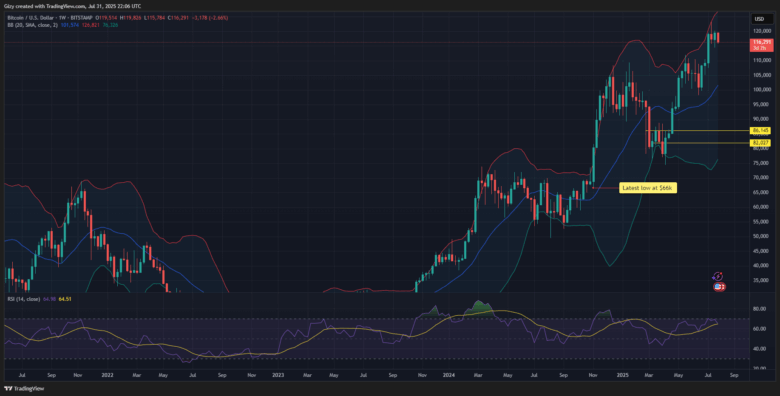This screenshot has height=396, width=780.
Task: Open the purple lightning event marker
Action: pos(717,276)
